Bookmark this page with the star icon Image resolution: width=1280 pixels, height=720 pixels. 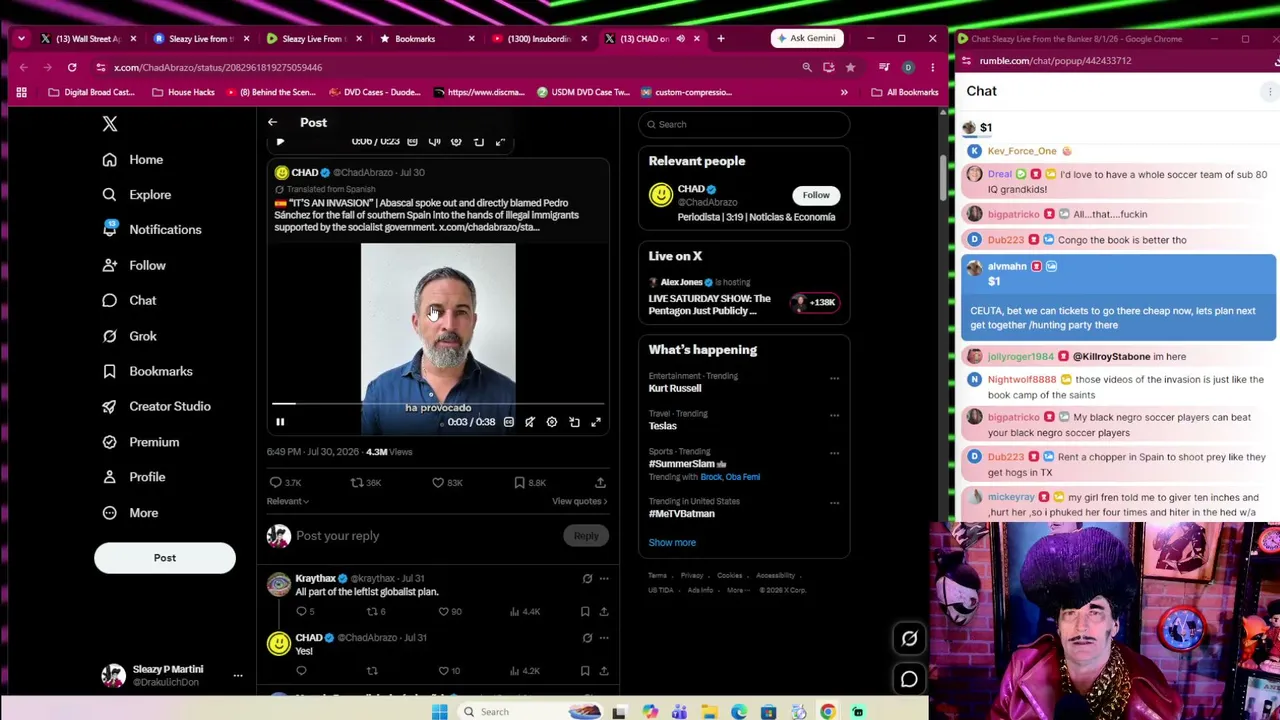click(850, 67)
